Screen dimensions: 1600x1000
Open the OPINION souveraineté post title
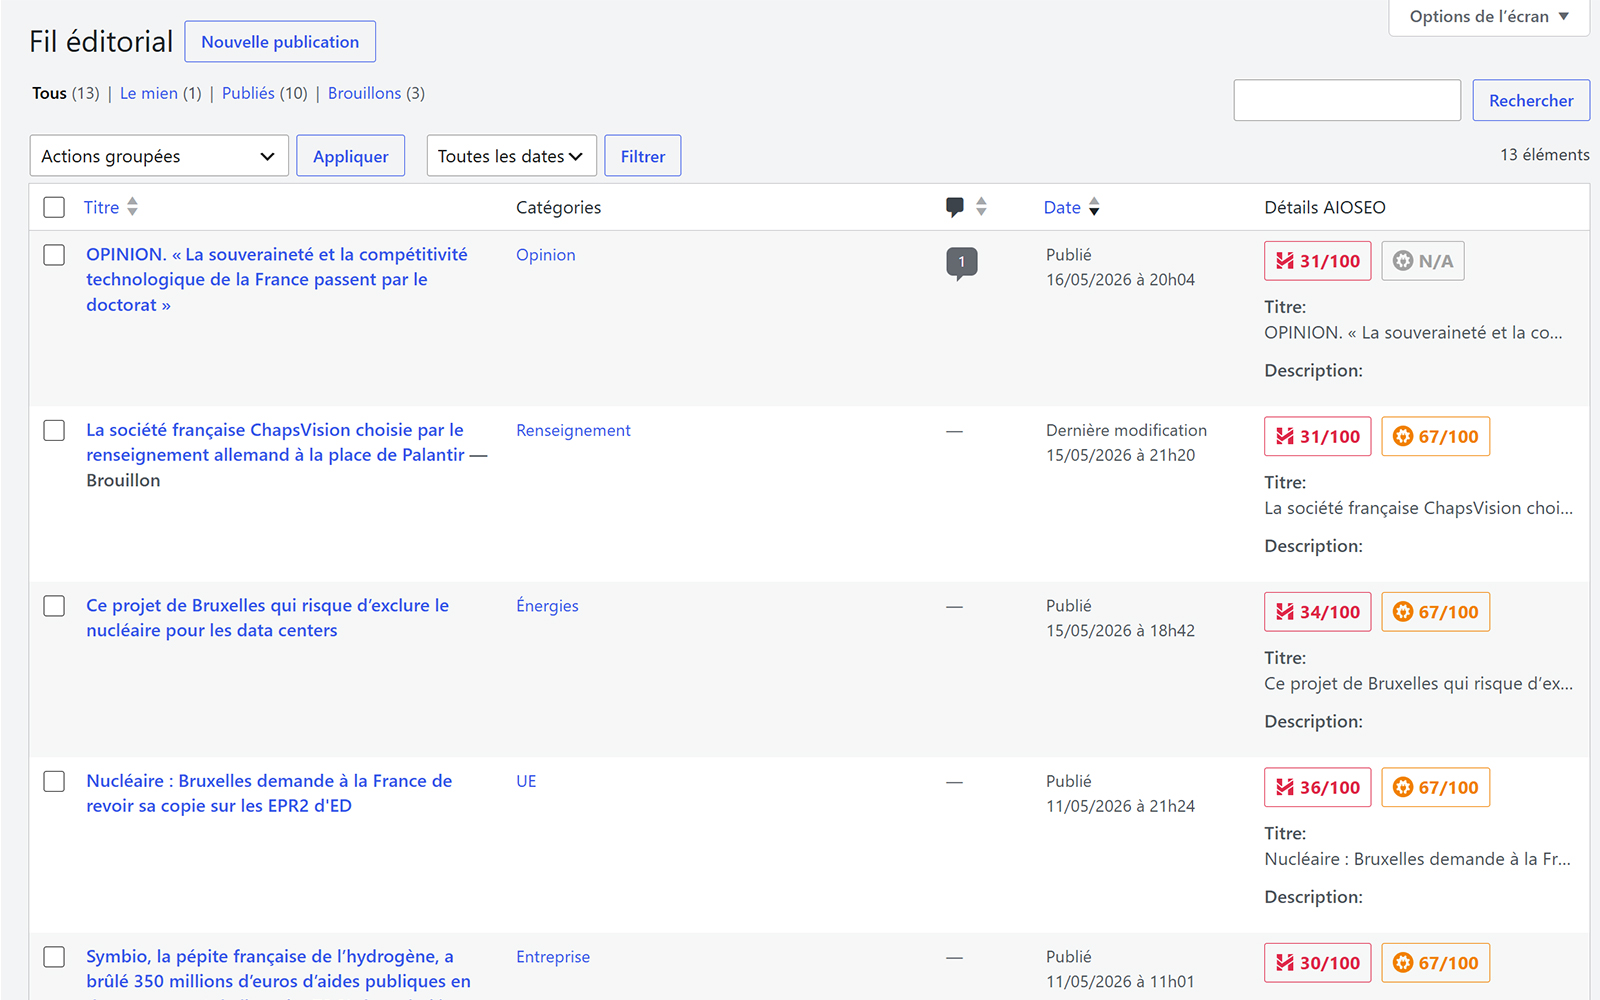coord(277,280)
